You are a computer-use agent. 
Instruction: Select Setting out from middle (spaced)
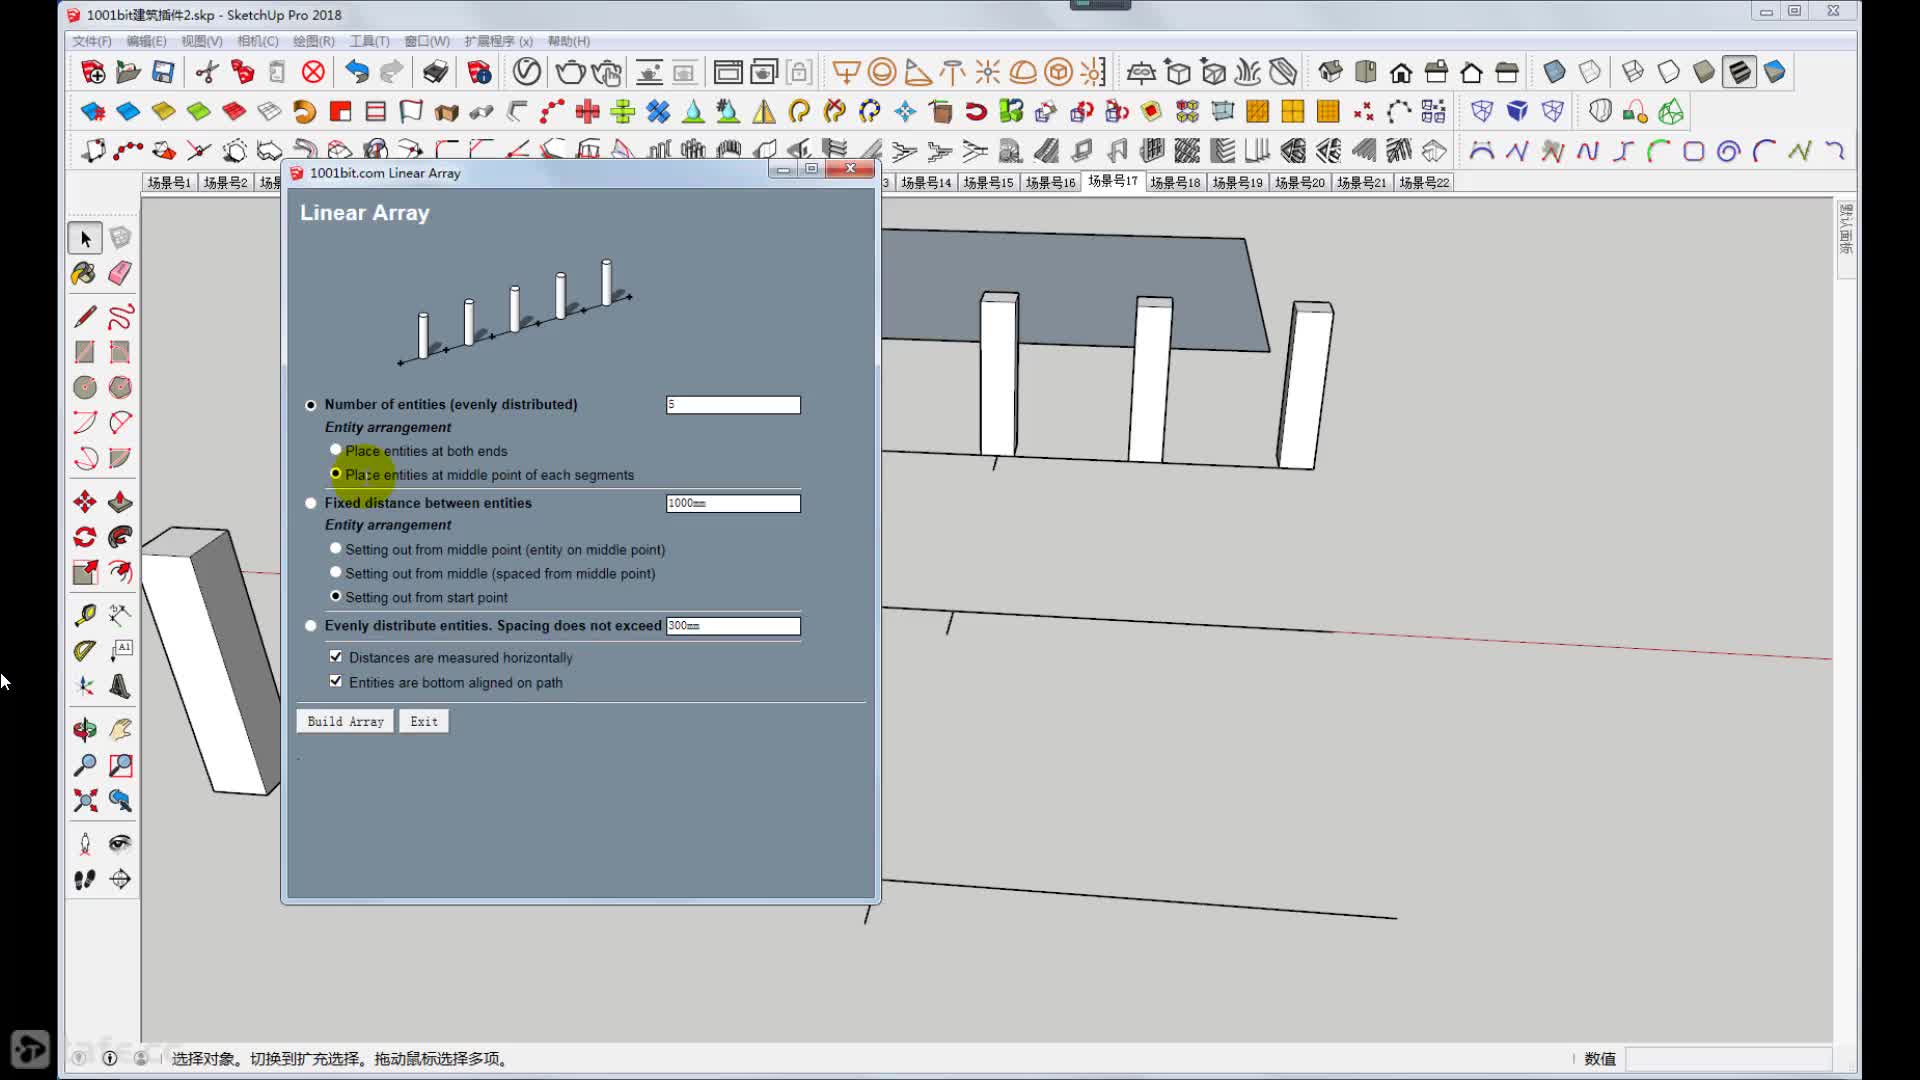tap(336, 573)
